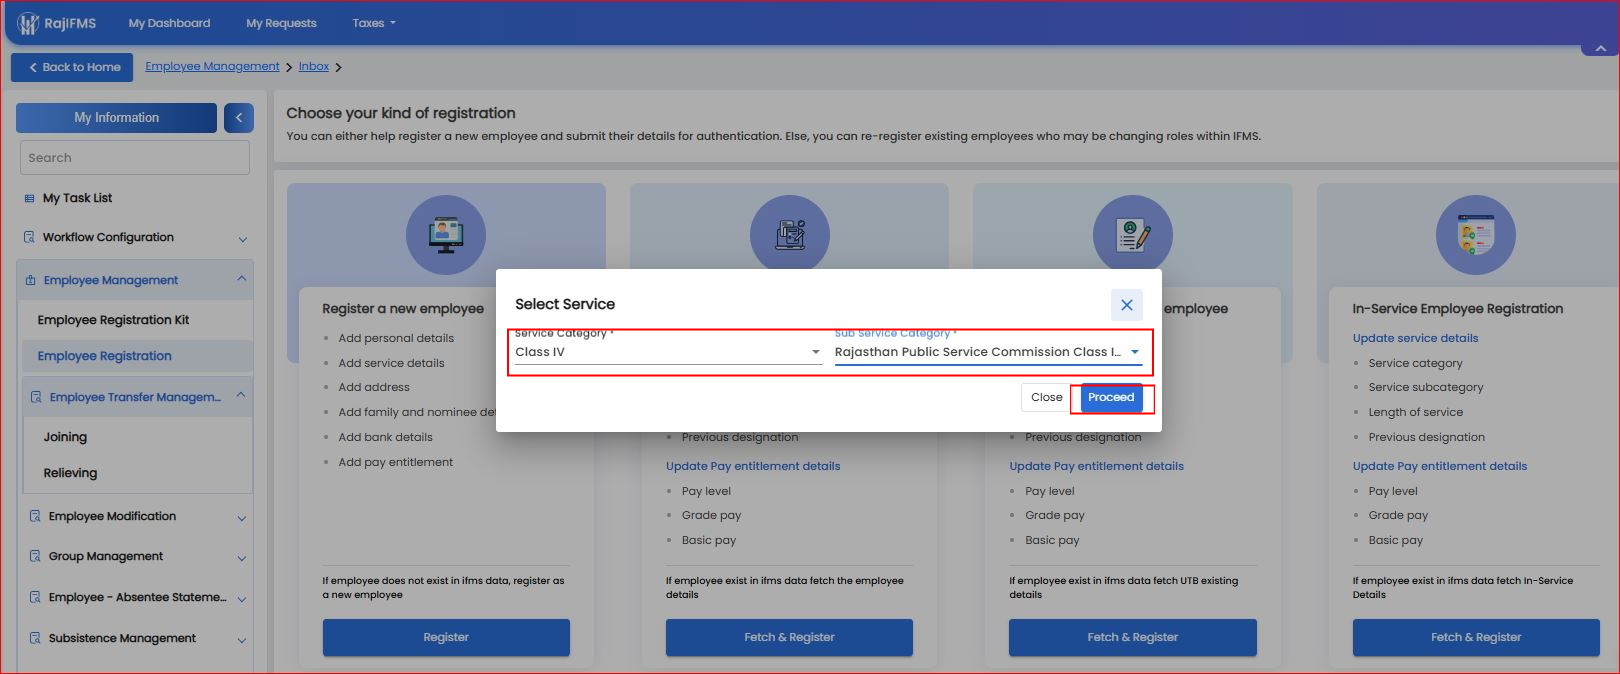Expand the Workflow Configuration section
This screenshot has width=1620, height=674.
pyautogui.click(x=242, y=239)
